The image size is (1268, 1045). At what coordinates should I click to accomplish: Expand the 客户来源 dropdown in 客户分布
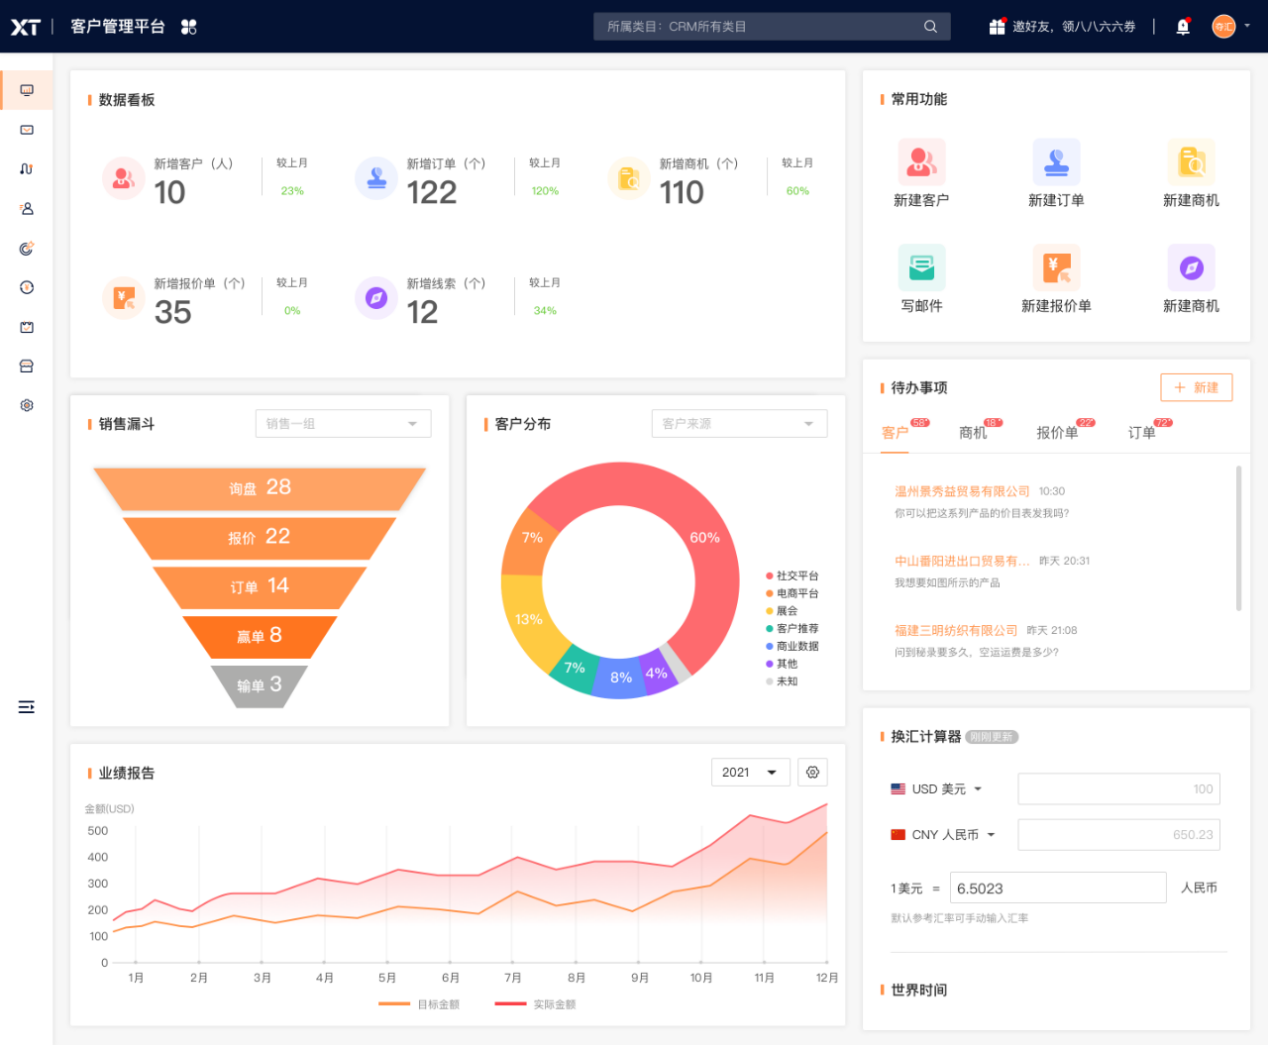tap(739, 423)
